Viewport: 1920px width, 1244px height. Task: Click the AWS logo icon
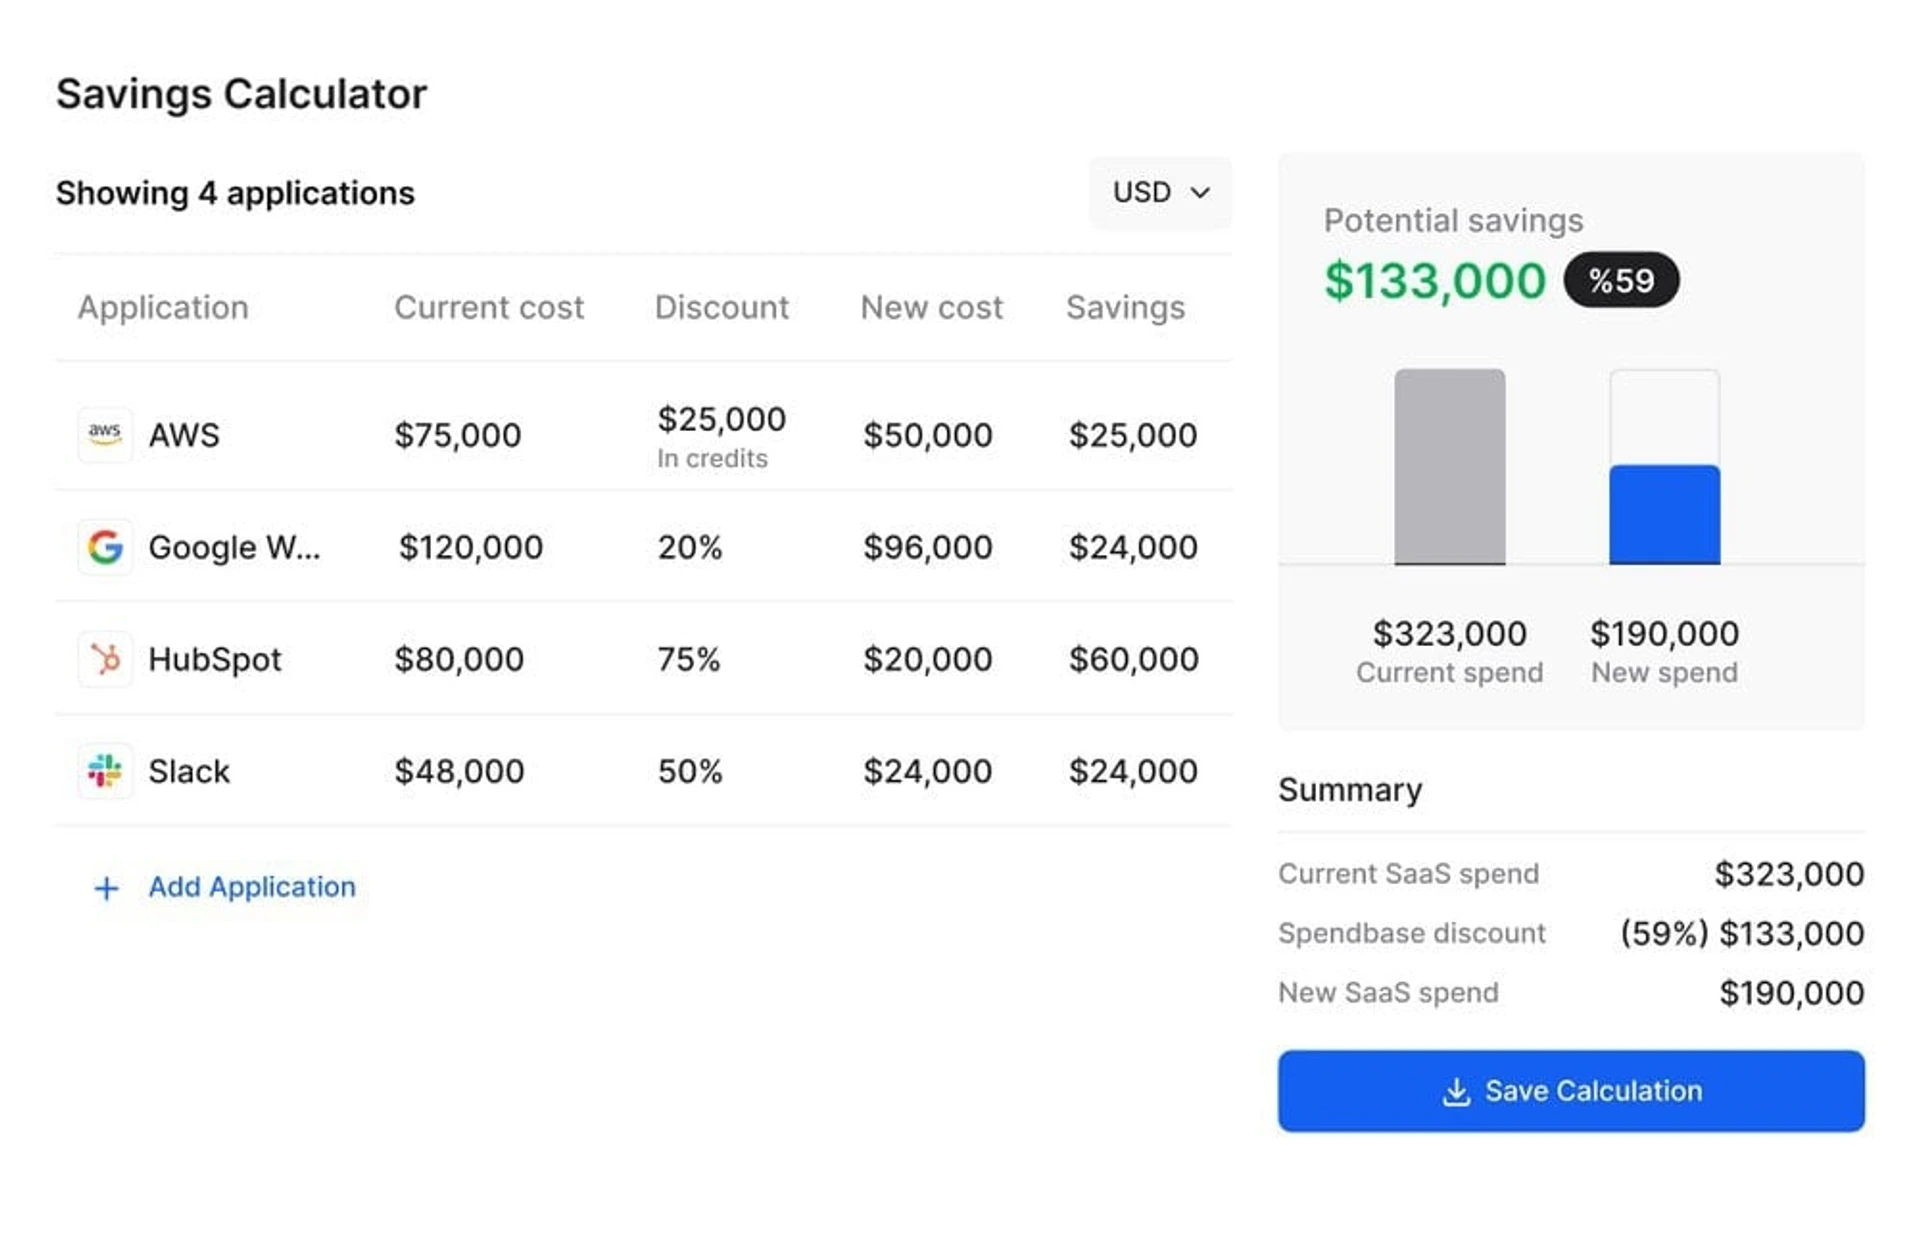[105, 435]
